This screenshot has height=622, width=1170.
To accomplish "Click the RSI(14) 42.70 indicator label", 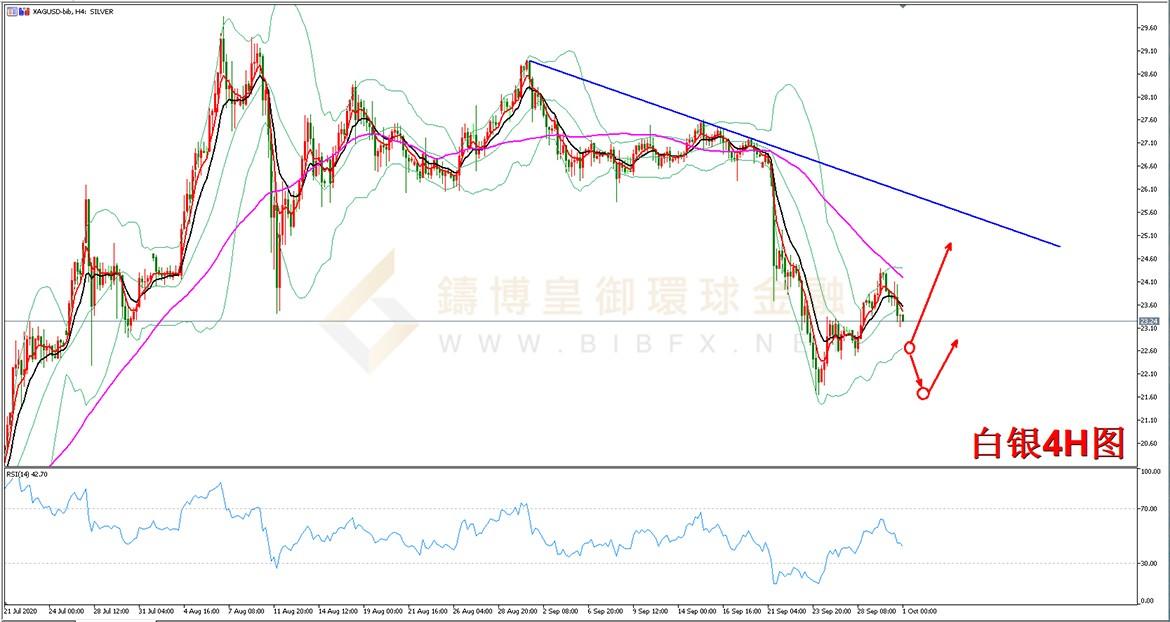I will click(x=27, y=474).
